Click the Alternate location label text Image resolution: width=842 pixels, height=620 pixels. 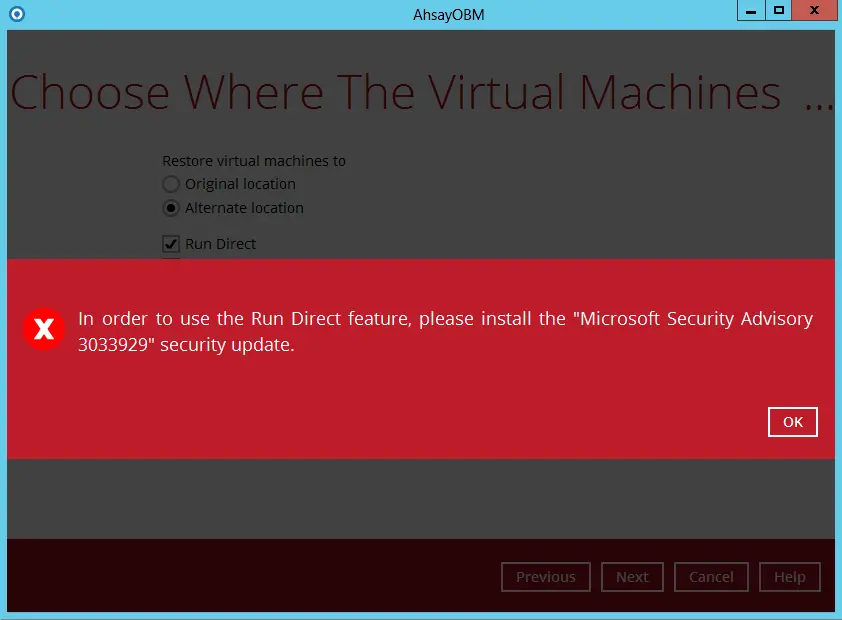point(244,208)
